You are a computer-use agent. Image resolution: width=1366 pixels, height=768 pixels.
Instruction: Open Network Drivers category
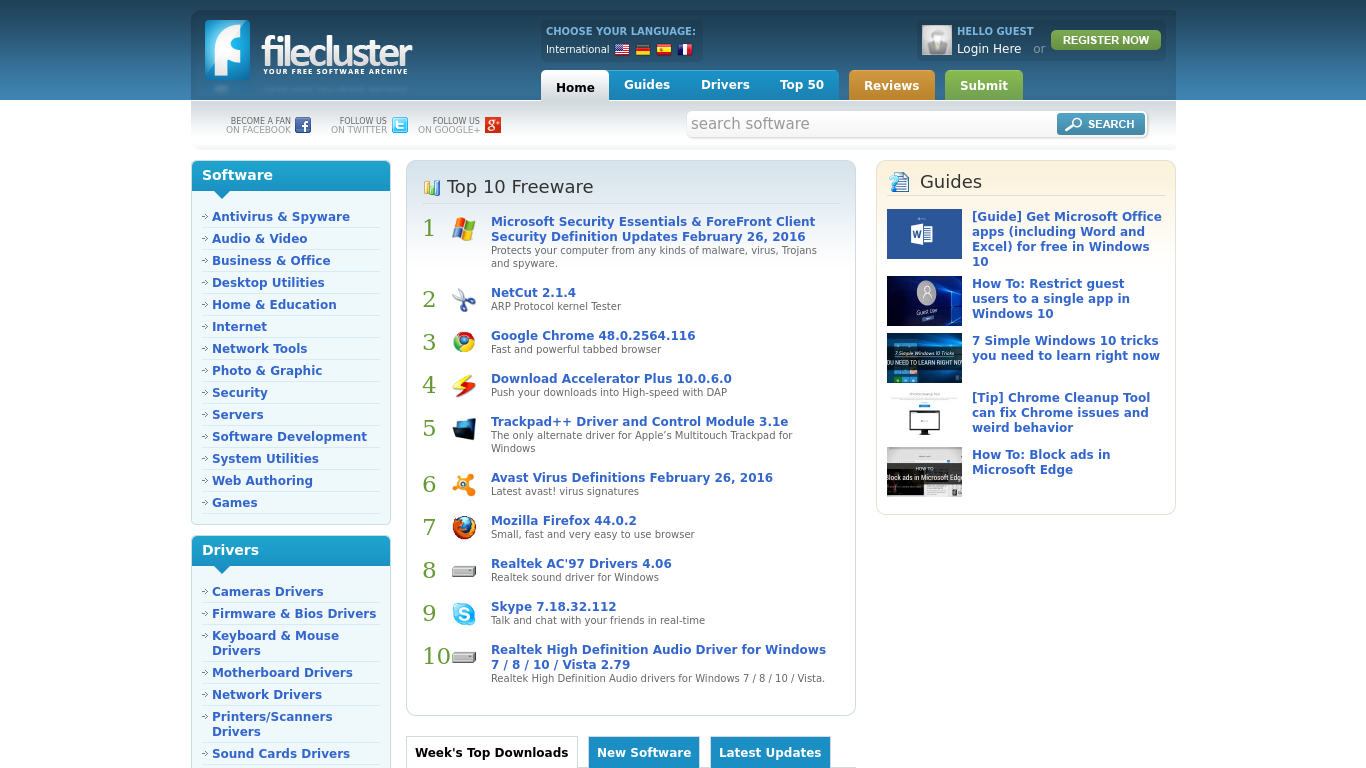267,695
